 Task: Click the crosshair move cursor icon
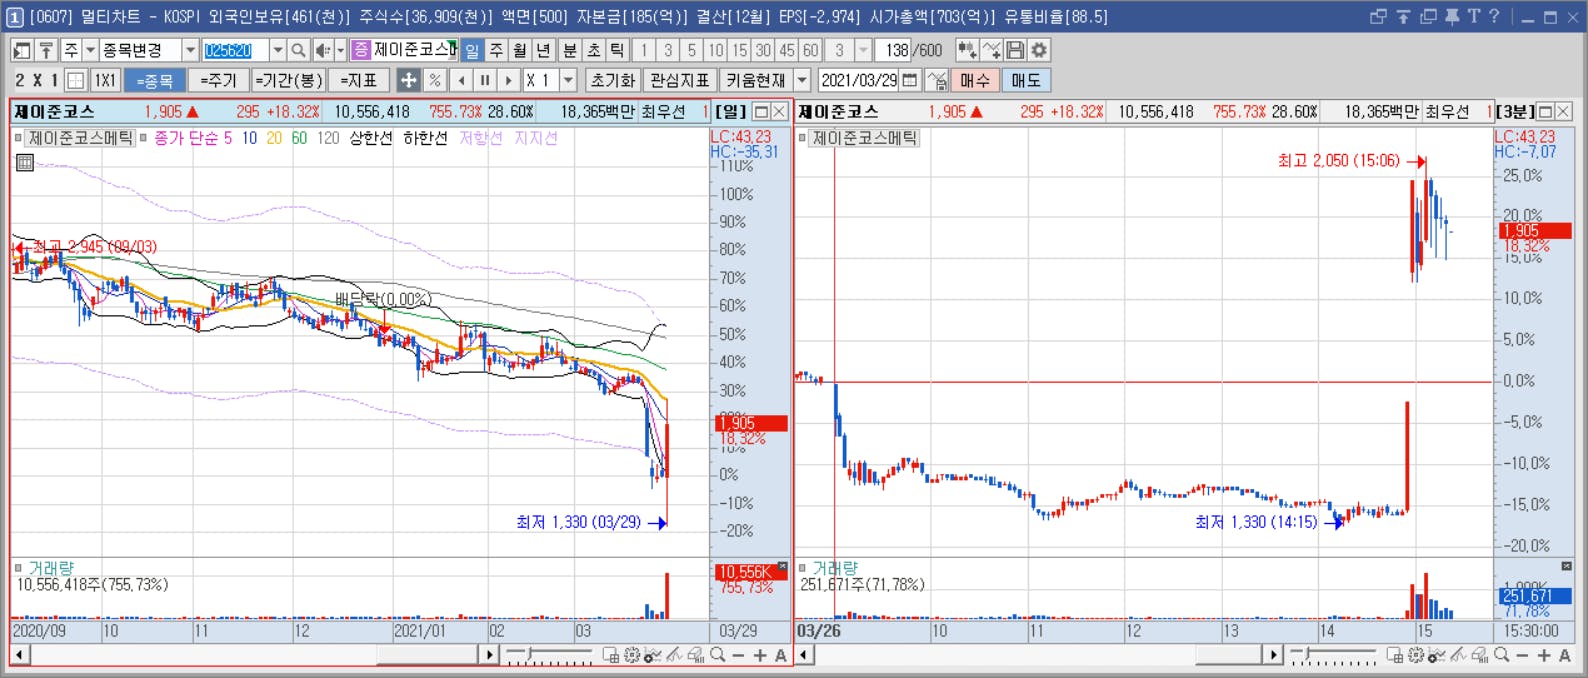coord(408,80)
